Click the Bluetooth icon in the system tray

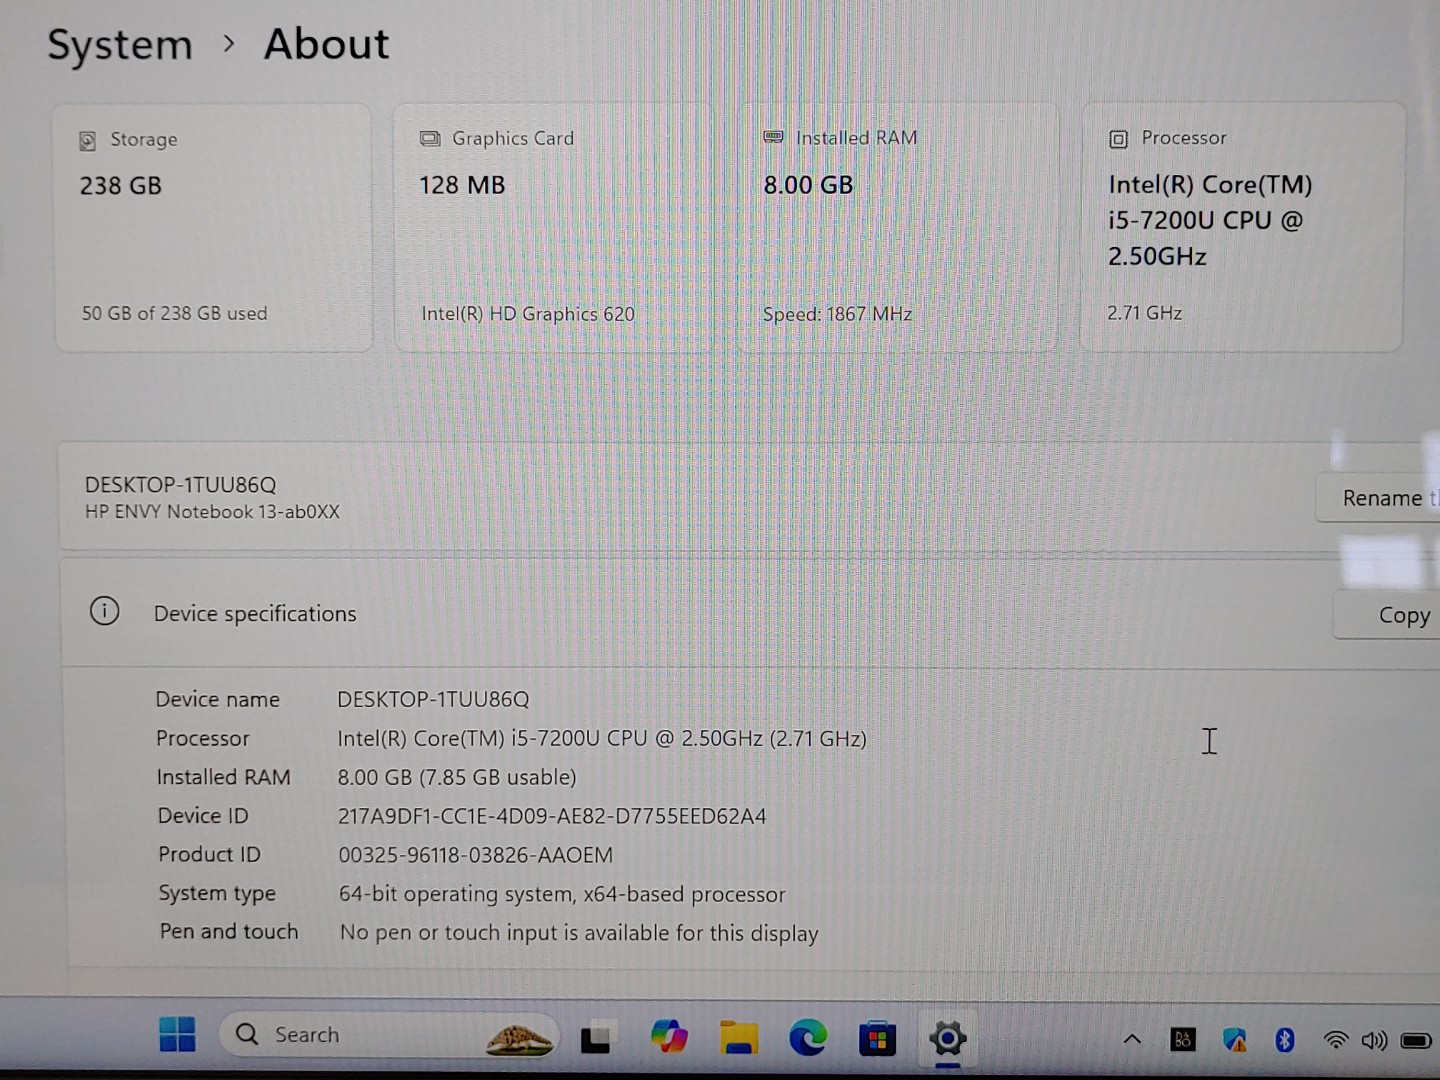[x=1283, y=1040]
